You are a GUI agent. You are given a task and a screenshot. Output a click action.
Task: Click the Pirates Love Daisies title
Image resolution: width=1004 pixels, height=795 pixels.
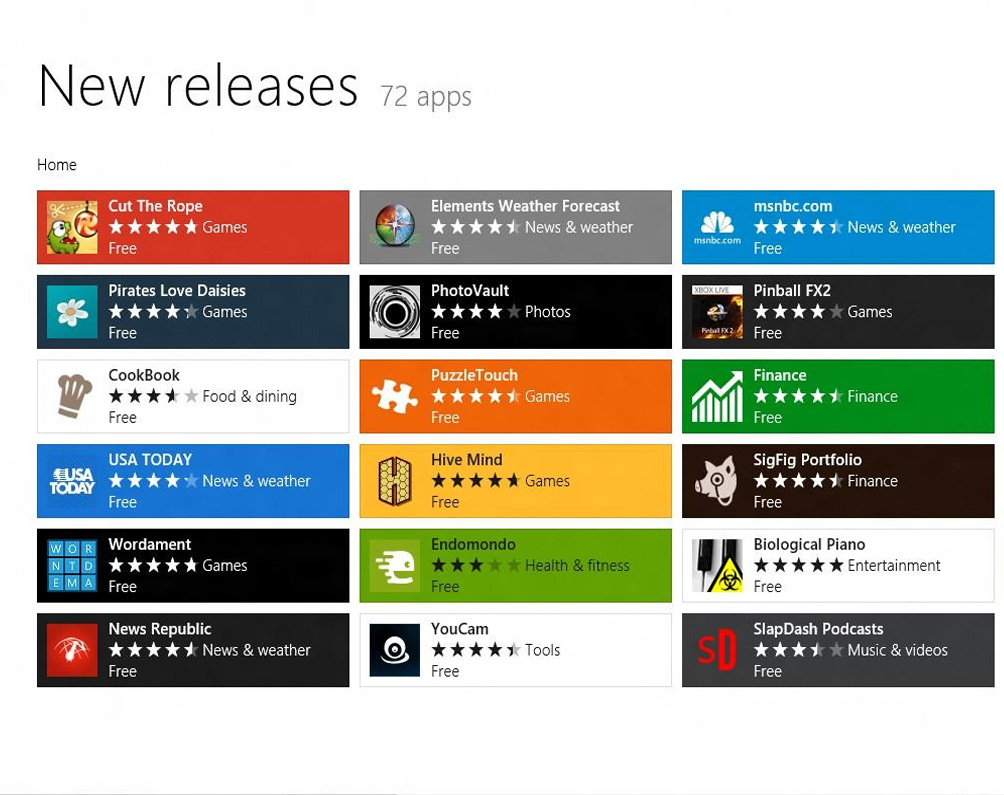click(177, 291)
